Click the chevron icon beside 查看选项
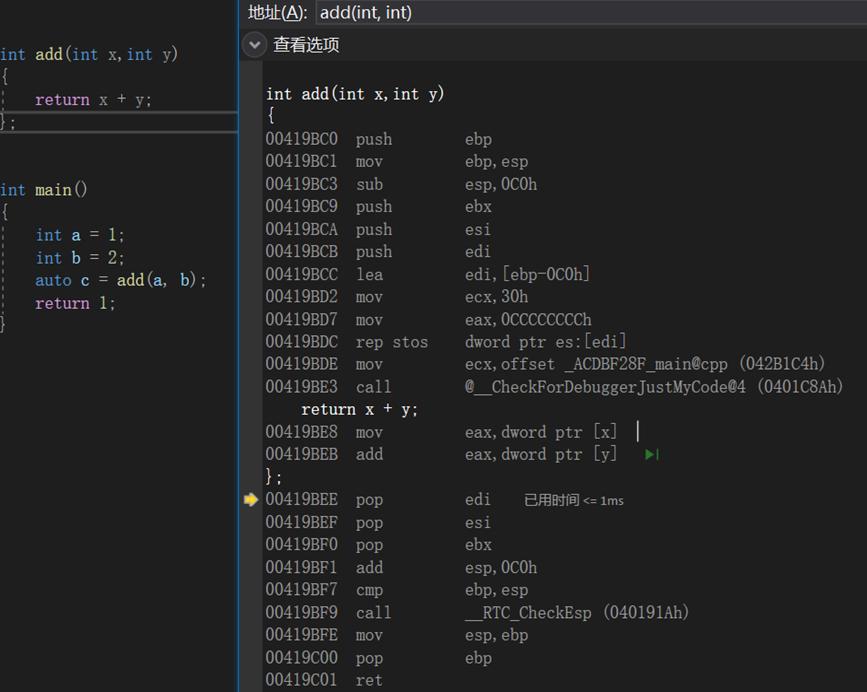This screenshot has width=867, height=692. click(253, 45)
